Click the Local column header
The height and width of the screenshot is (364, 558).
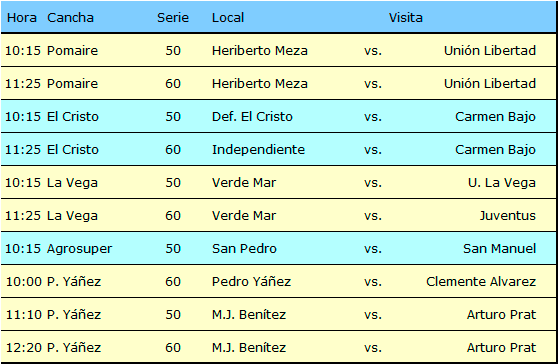click(228, 18)
